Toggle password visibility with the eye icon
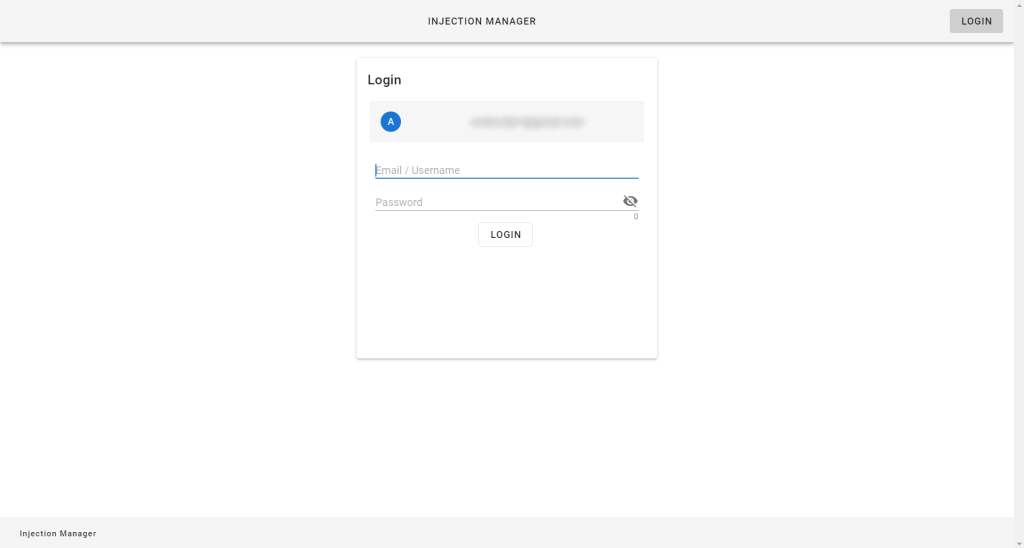This screenshot has height=548, width=1024. (x=630, y=201)
